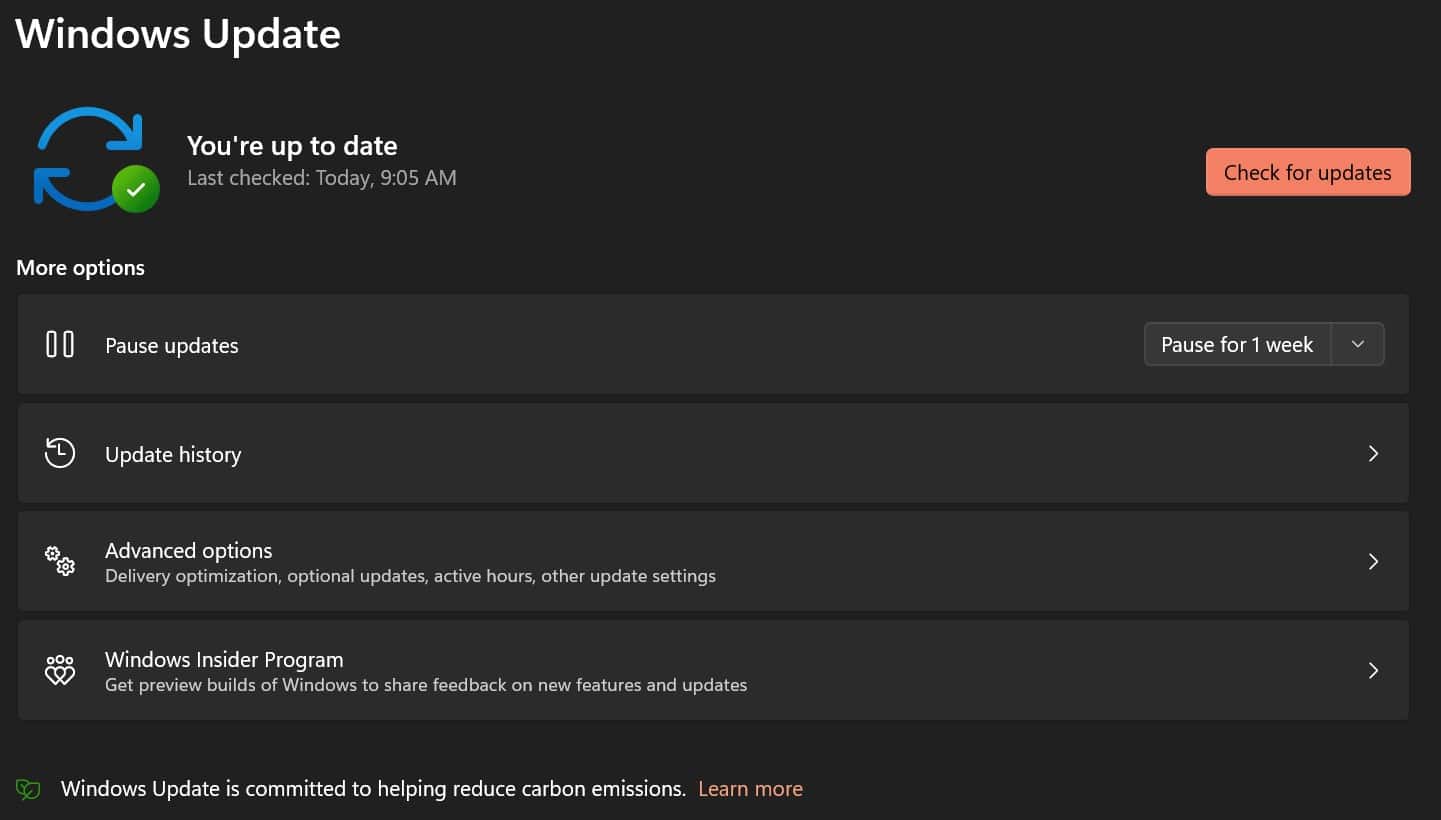Click the Windows Update page title
Screen dimensions: 1441x820
point(178,35)
